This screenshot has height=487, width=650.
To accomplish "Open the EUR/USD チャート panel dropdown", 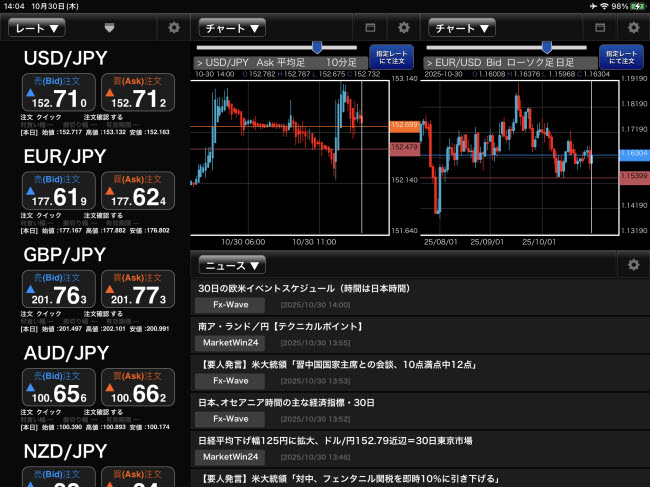I will point(462,28).
